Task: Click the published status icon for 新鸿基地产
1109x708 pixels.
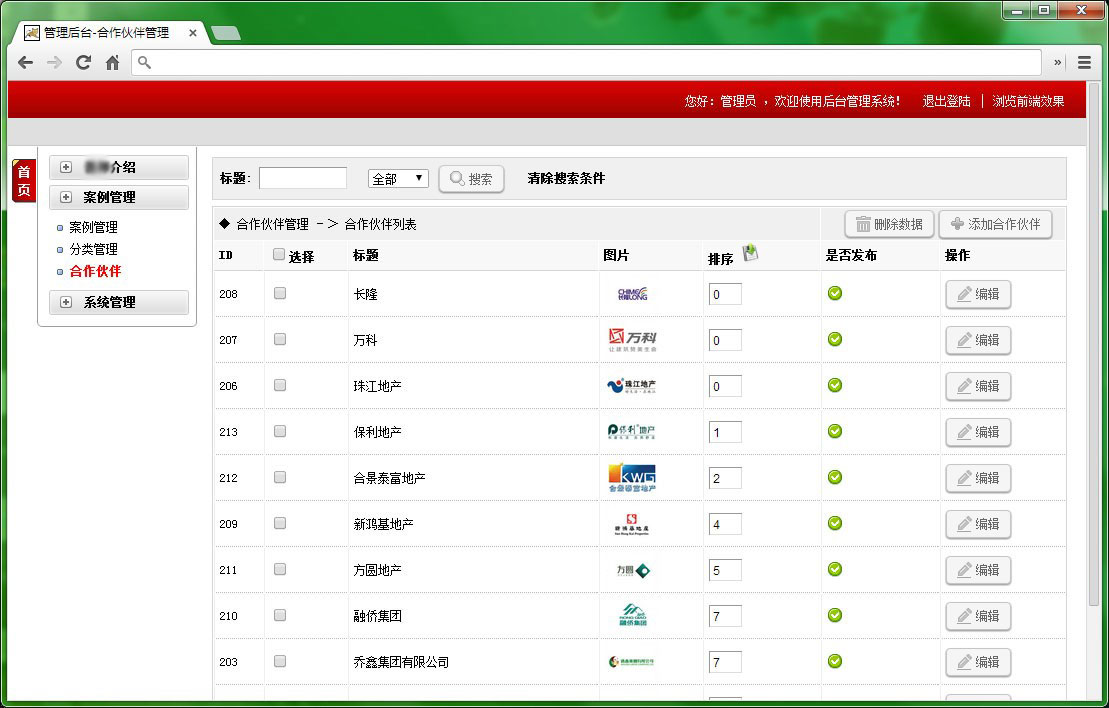Action: [x=835, y=523]
